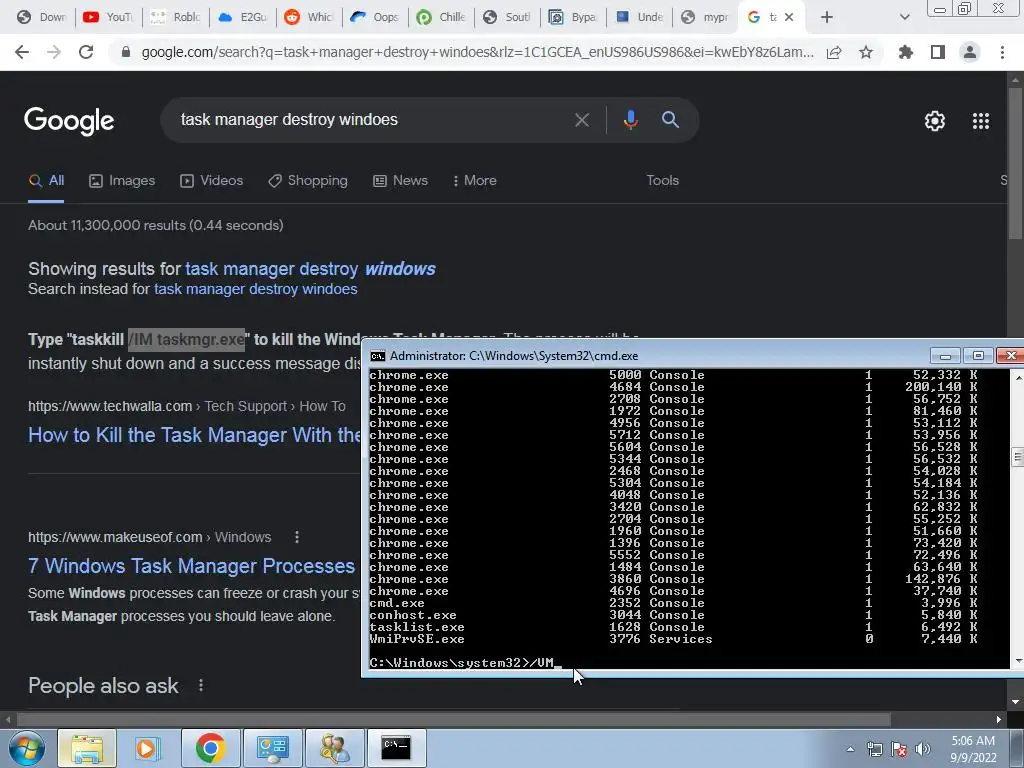Click the taskbar clock showing 5:06 AM

click(973, 749)
